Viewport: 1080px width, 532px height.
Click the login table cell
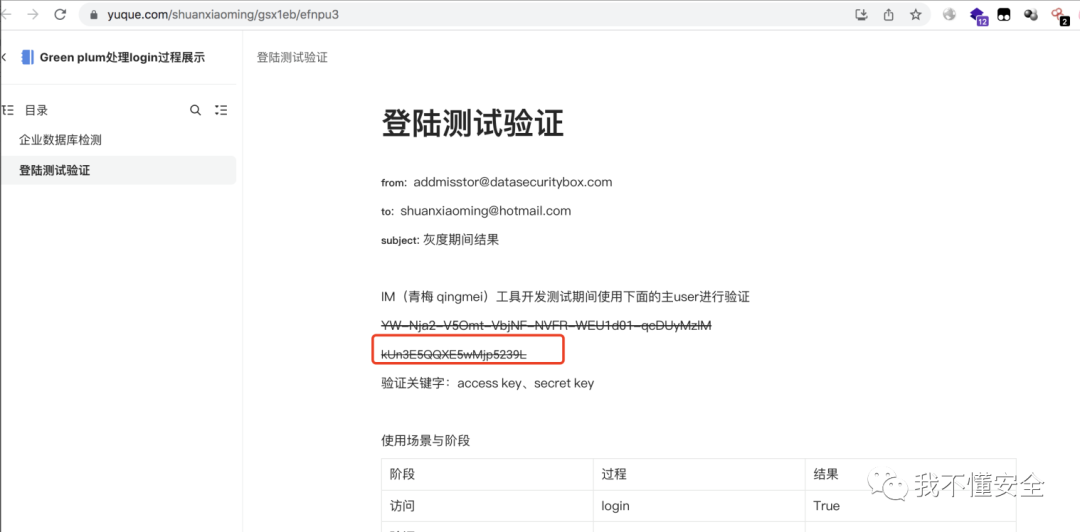pyautogui.click(x=699, y=506)
